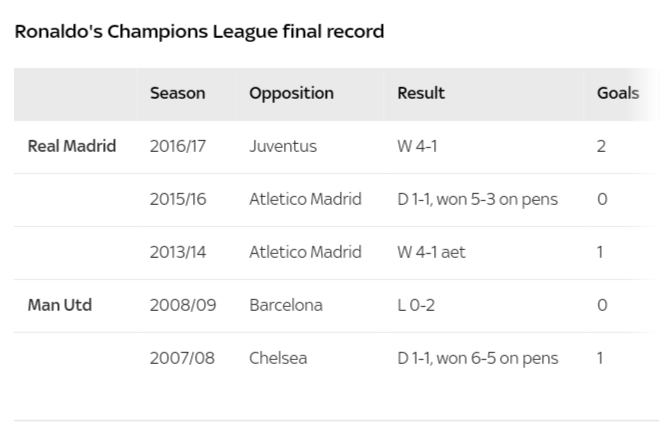Click the 2008/09 season cell

coord(183,305)
